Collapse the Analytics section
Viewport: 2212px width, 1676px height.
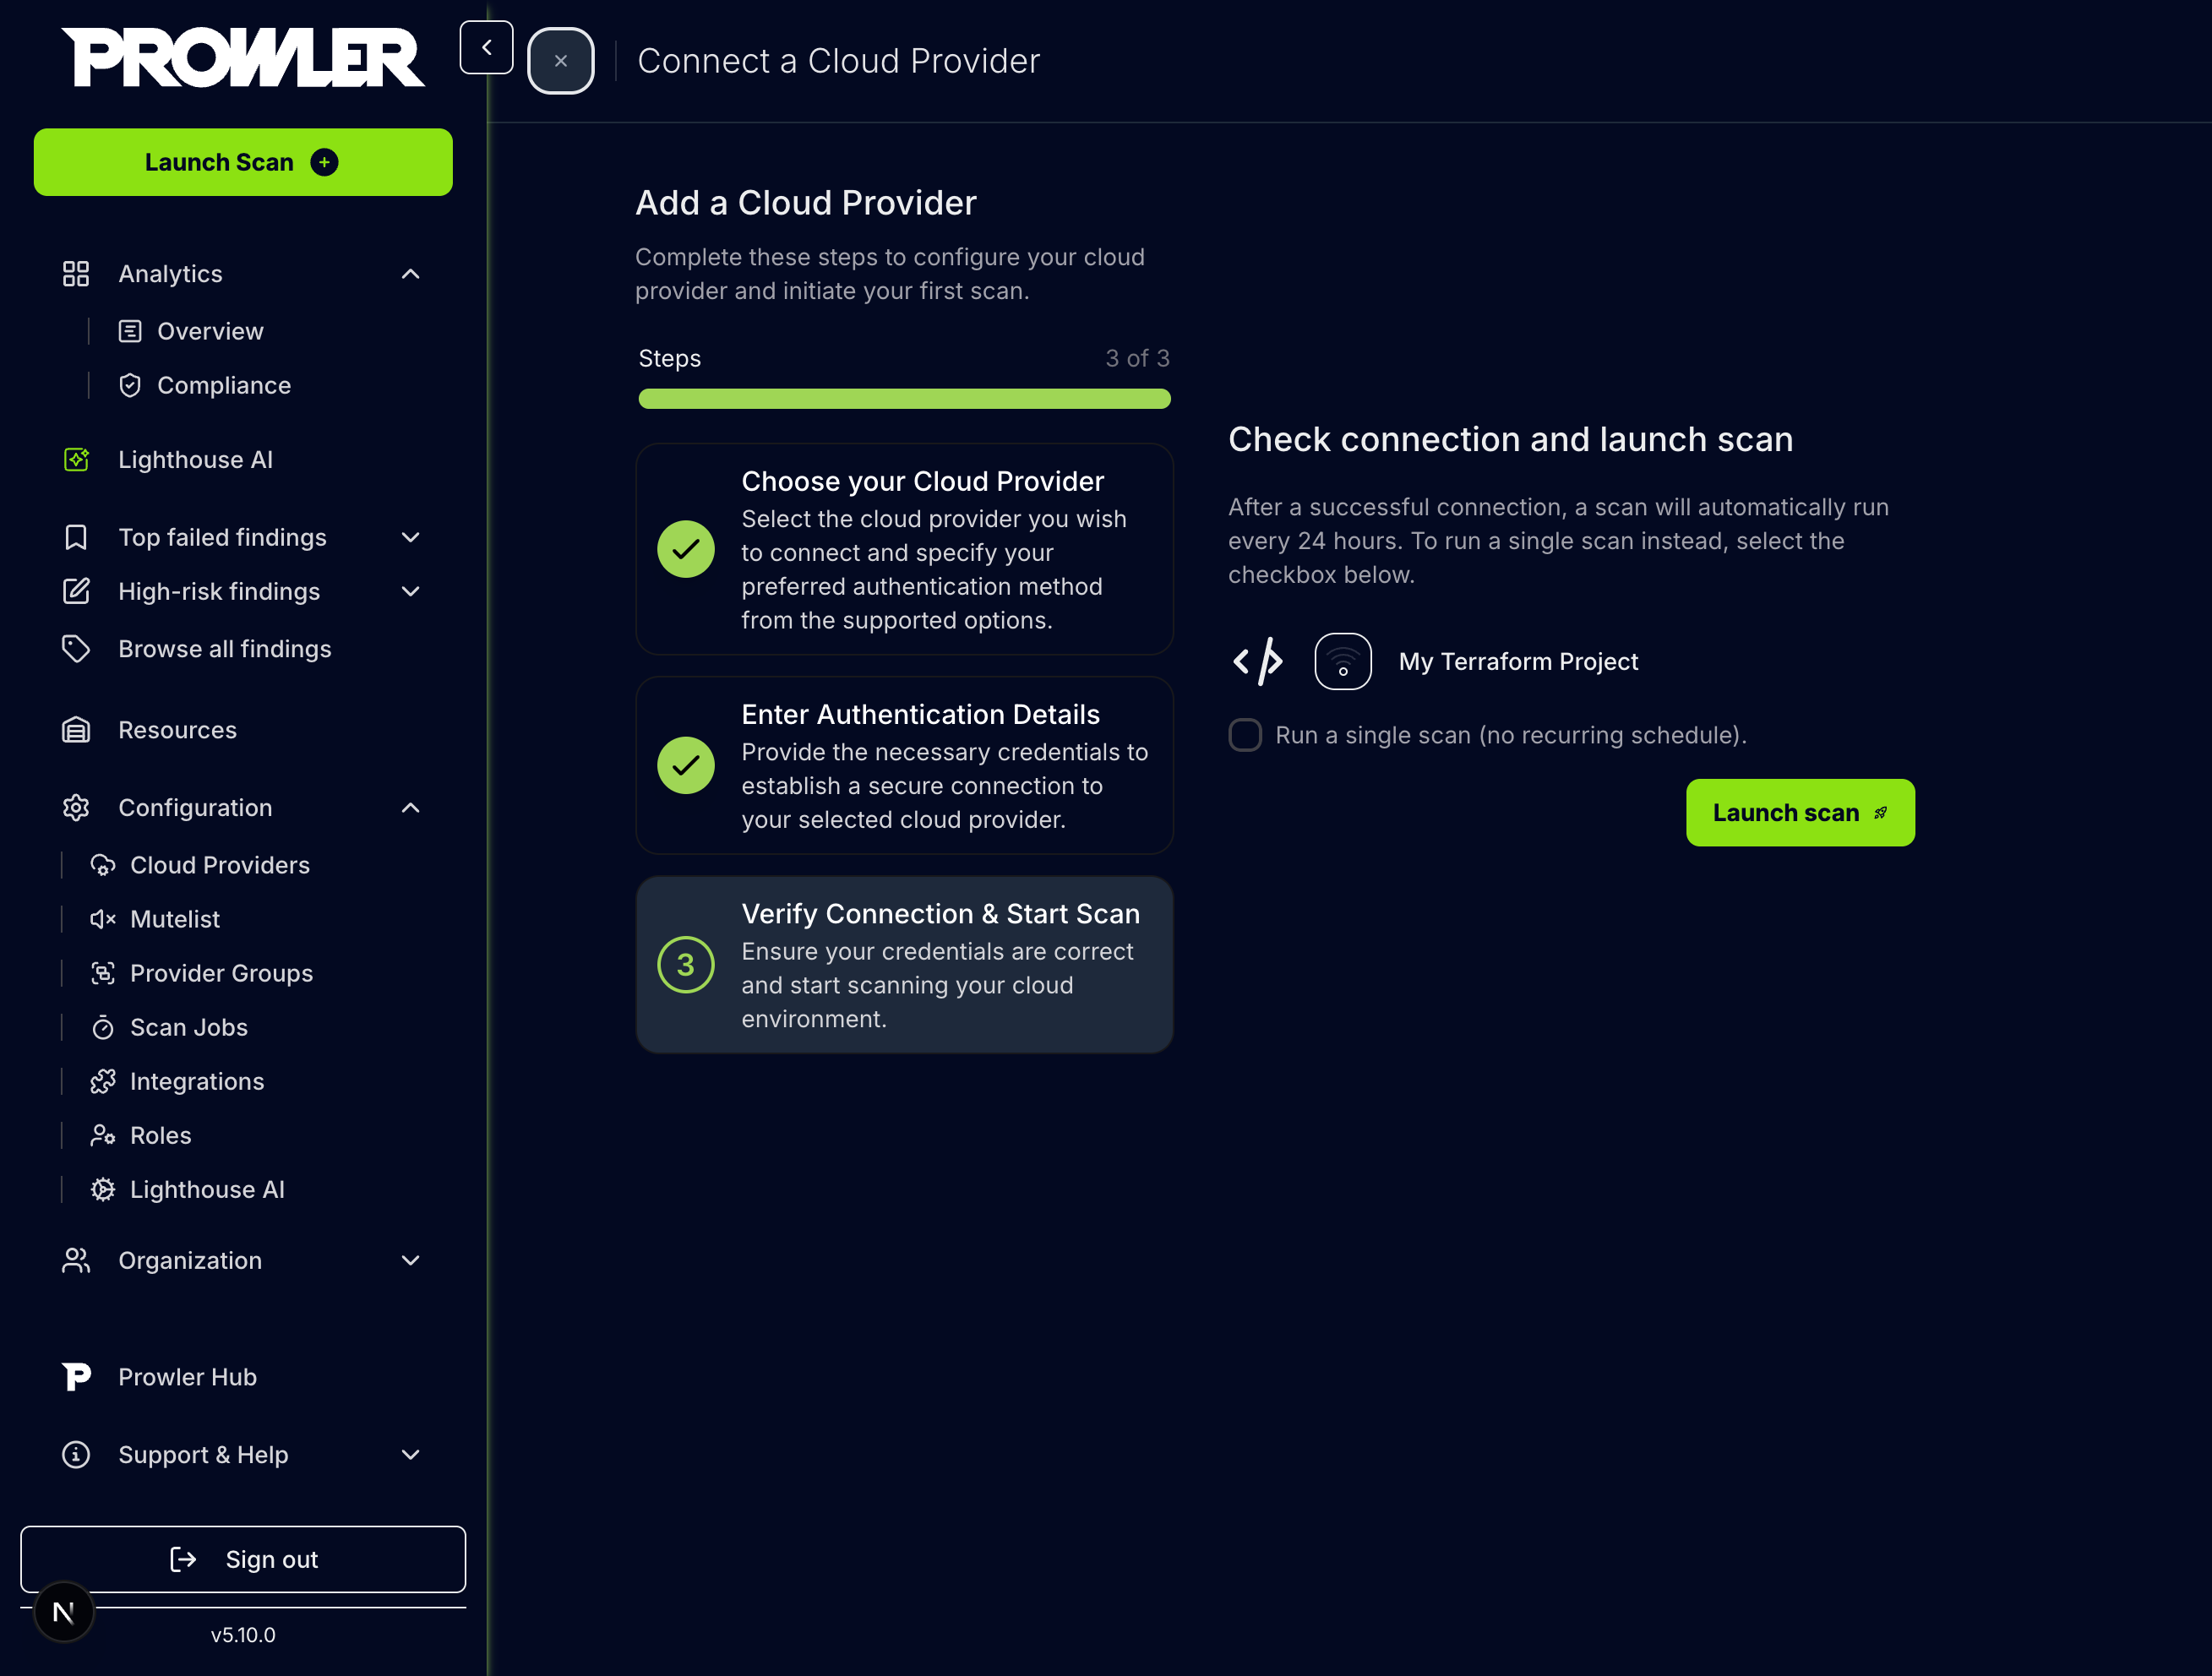pos(410,273)
